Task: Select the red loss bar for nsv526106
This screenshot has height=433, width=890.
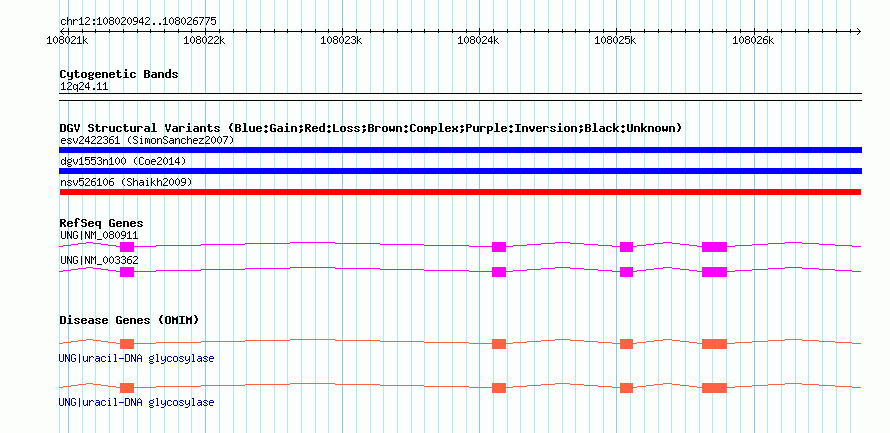Action: [x=460, y=192]
